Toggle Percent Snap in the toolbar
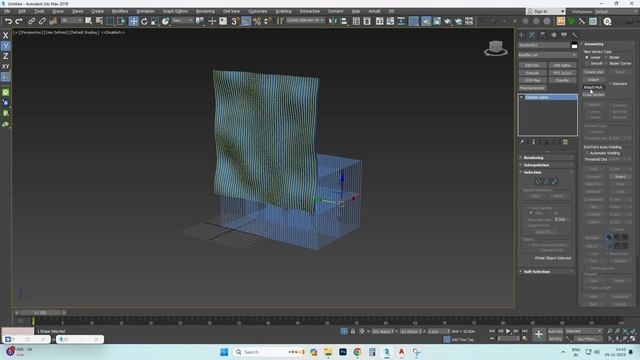 257,21
